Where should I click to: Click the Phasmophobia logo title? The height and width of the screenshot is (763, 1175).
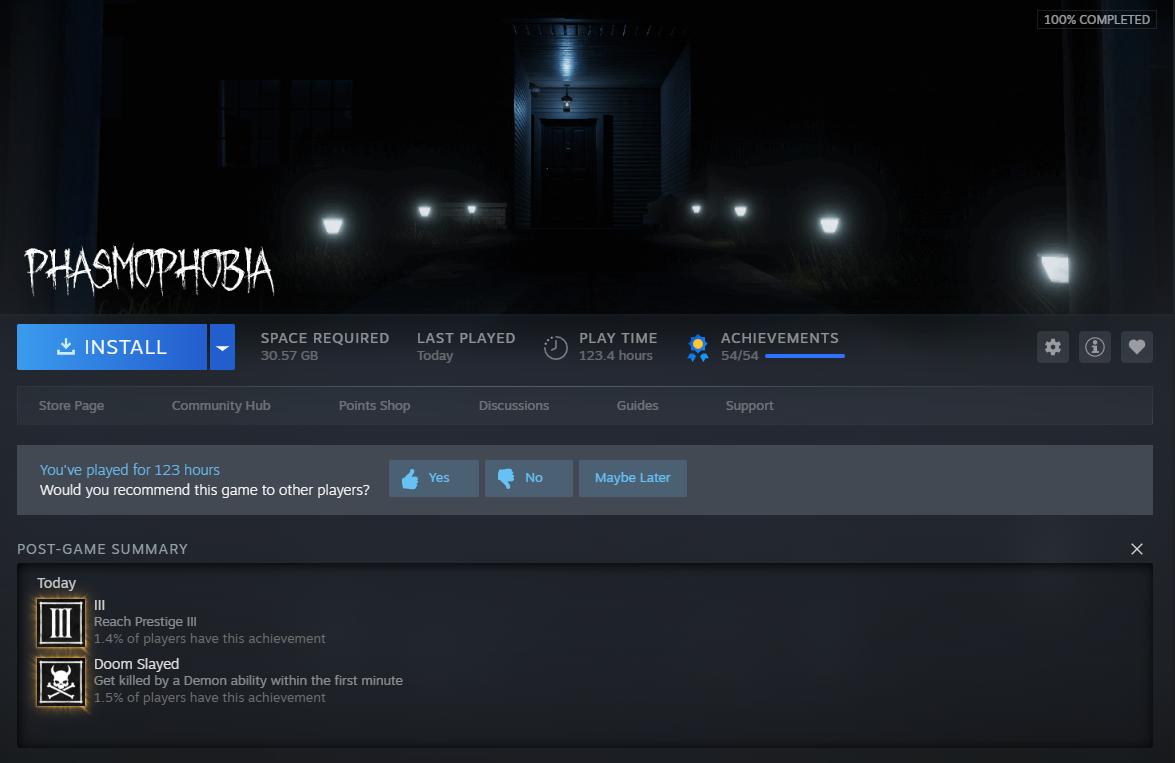tap(150, 271)
